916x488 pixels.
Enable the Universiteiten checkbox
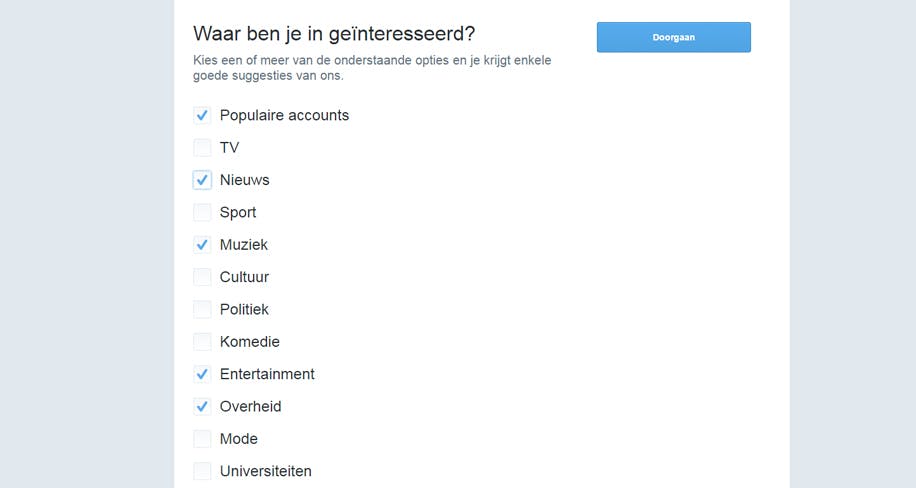click(x=202, y=471)
